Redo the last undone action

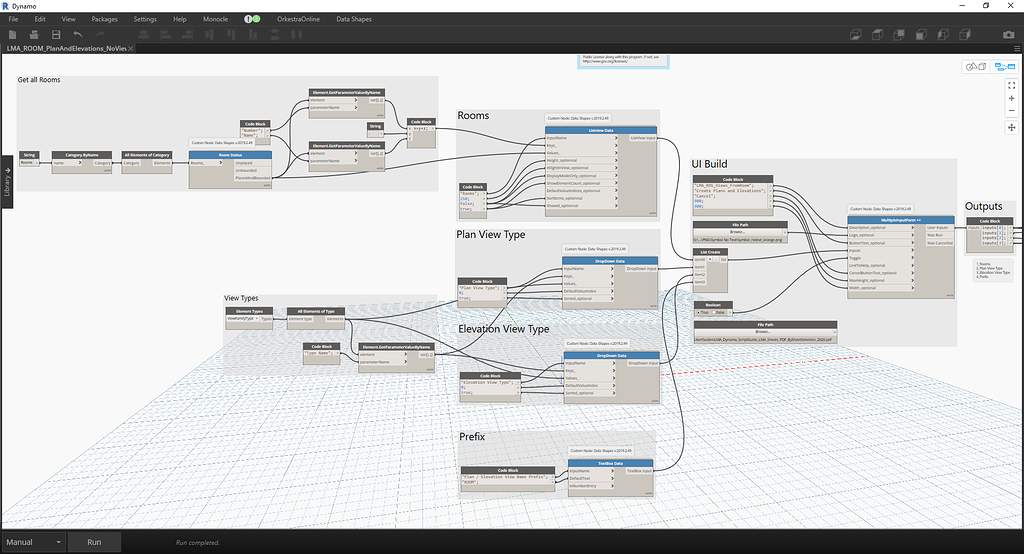(100, 35)
